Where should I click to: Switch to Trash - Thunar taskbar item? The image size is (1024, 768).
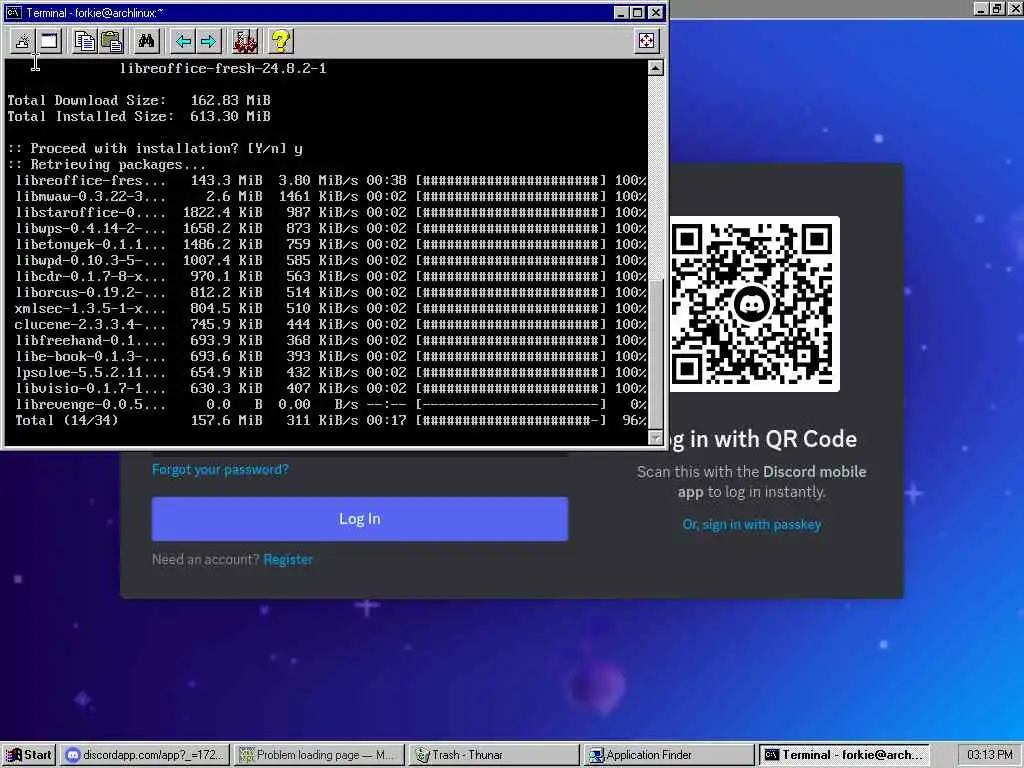tap(494, 755)
